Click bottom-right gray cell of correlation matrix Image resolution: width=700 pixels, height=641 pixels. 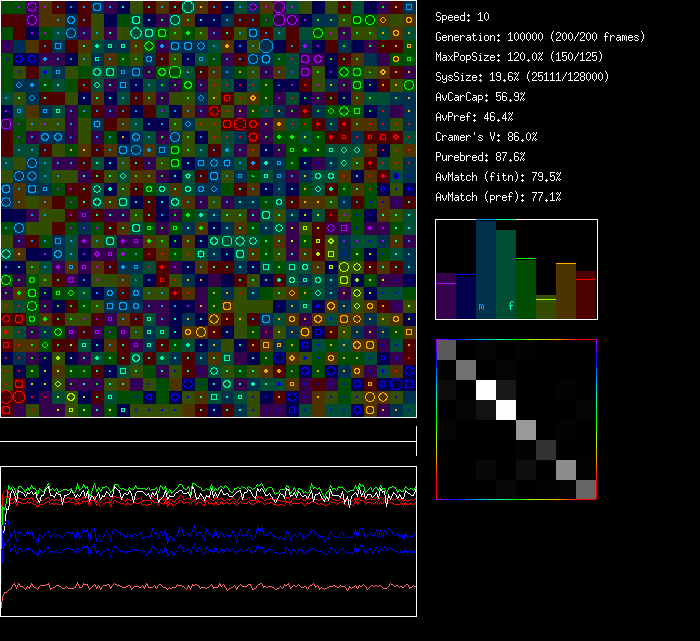(586, 489)
